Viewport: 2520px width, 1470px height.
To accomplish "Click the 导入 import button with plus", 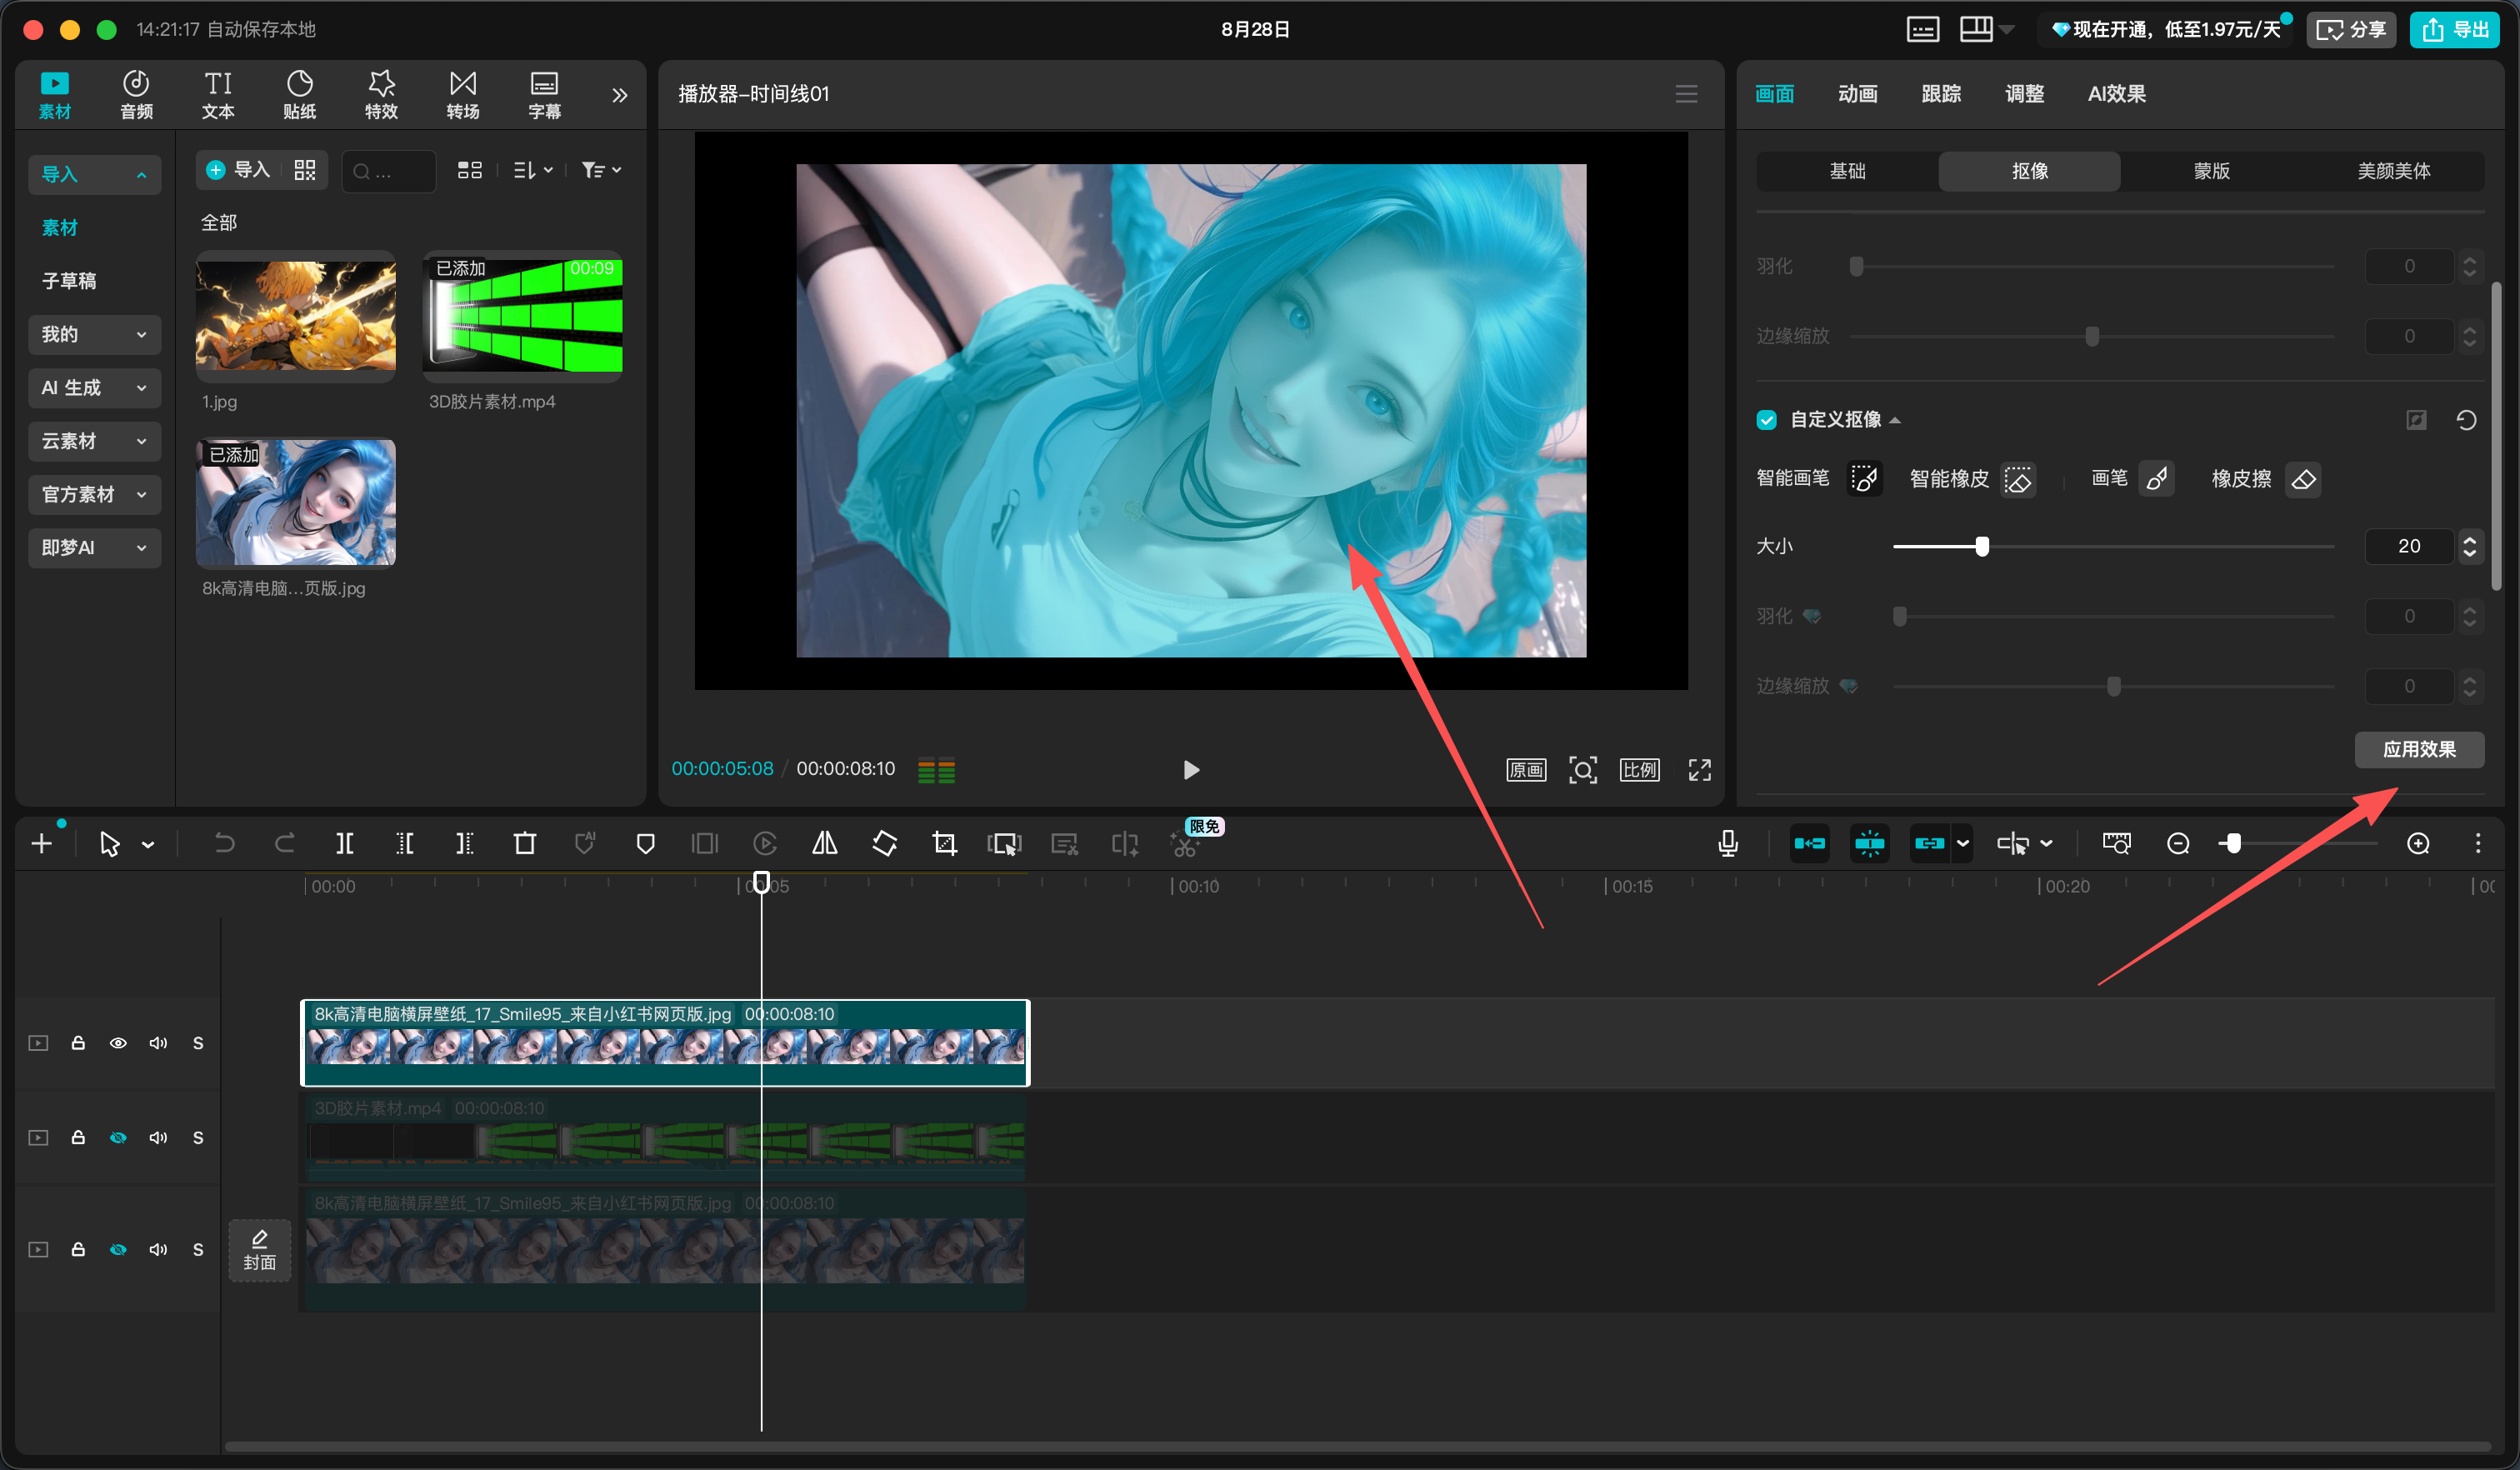I will 238,170.
